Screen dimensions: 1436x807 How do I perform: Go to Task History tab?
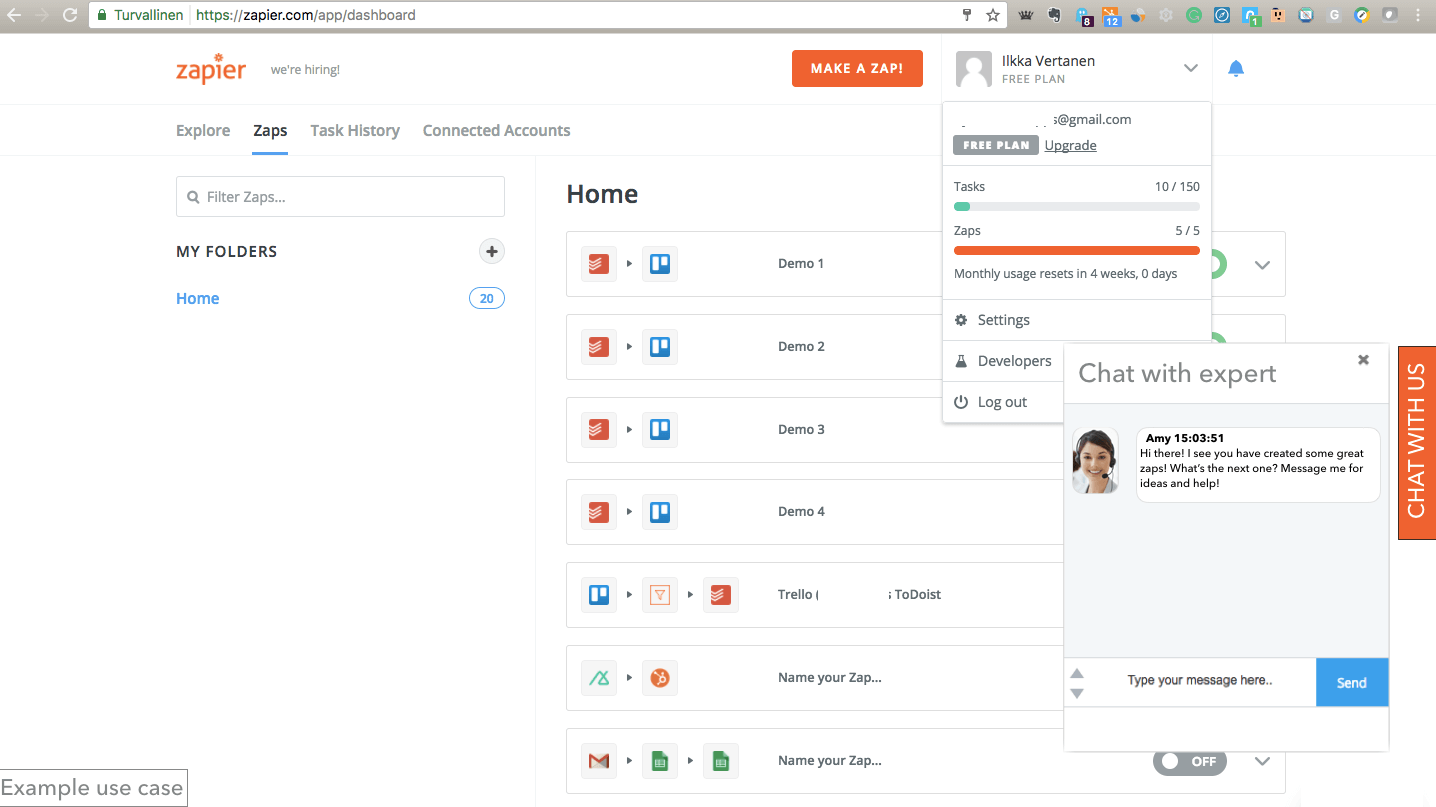pos(355,131)
